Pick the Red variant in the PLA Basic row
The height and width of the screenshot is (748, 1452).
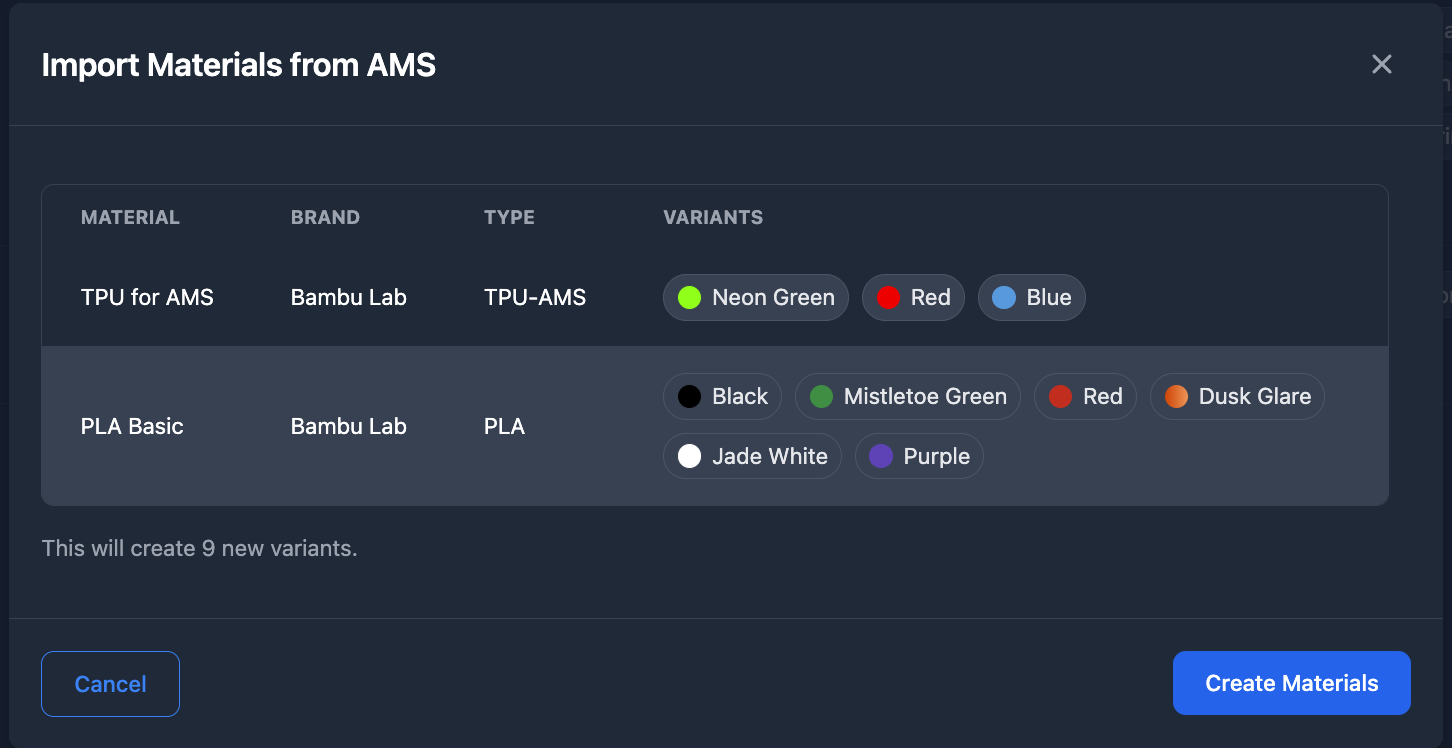[x=1084, y=397]
